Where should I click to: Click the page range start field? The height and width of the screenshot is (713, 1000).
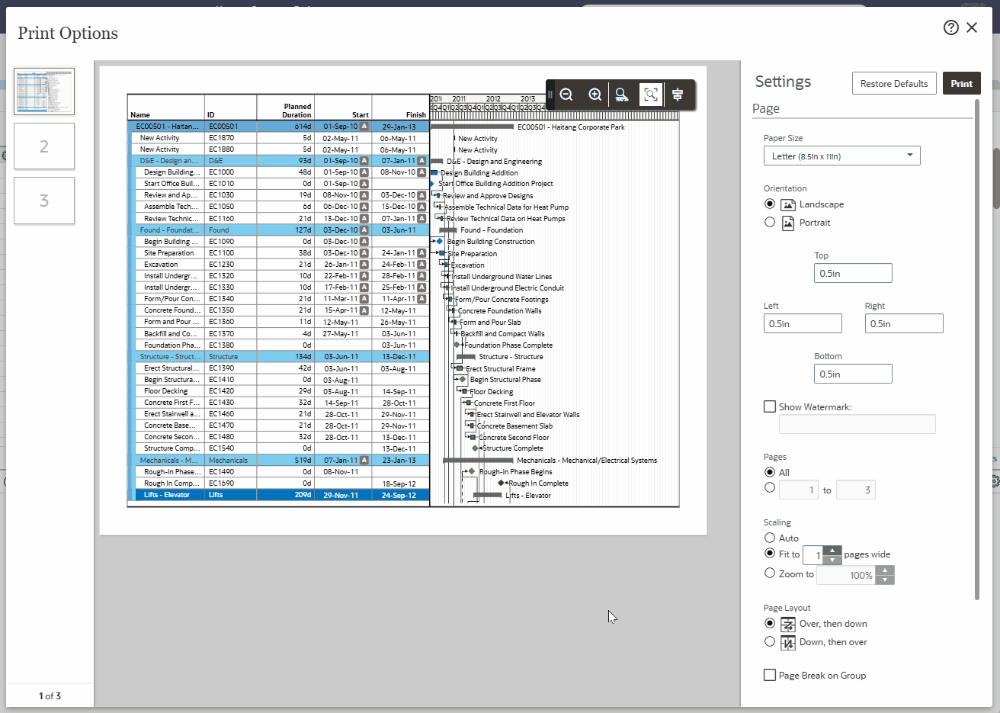[798, 490]
